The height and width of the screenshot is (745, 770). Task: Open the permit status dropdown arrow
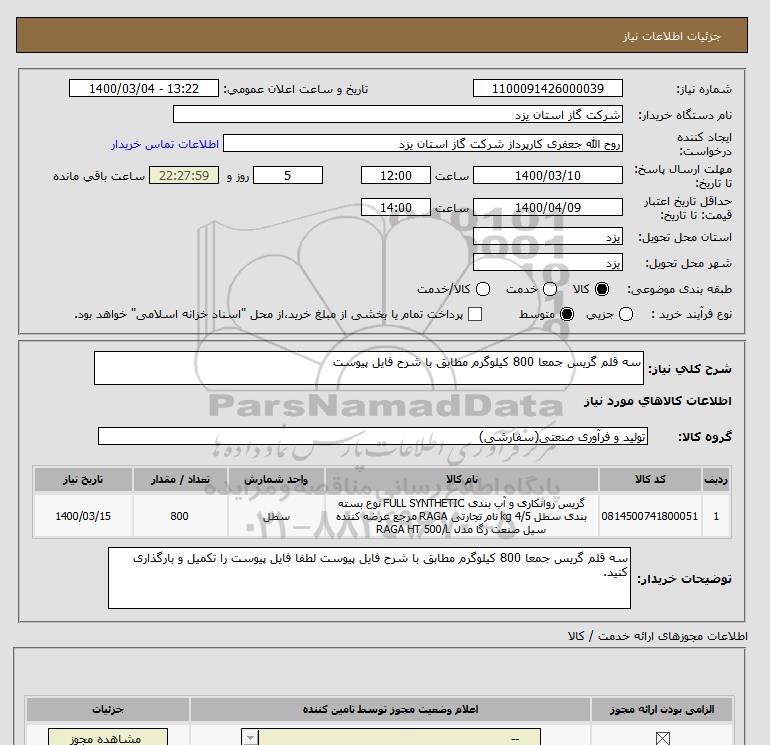point(250,738)
